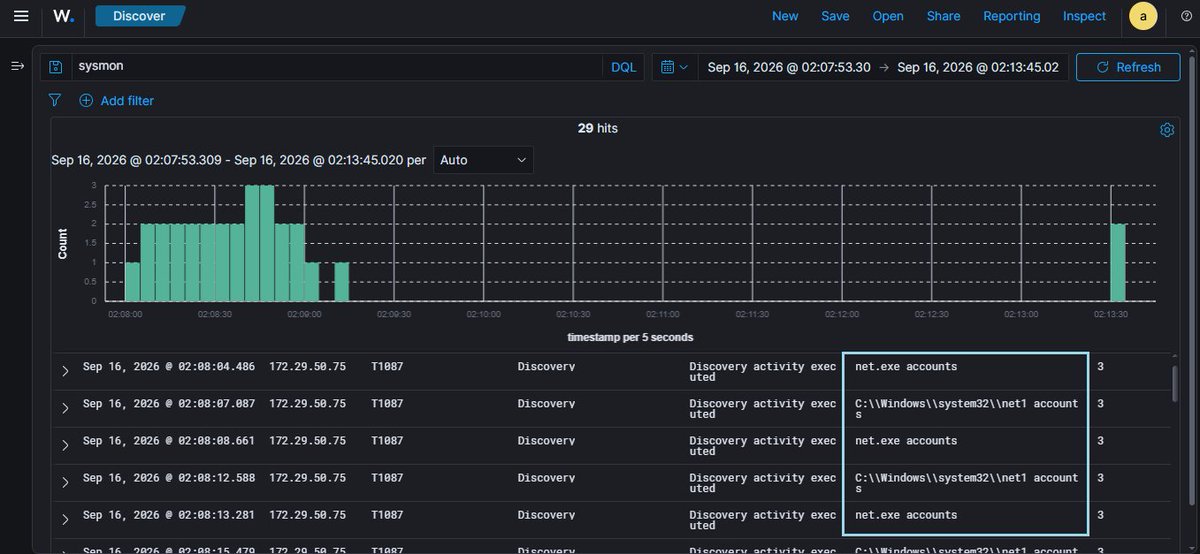The image size is (1200, 554).
Task: Click 'net.exe accounts' in 02:08:13.281 row
Action: (906, 515)
